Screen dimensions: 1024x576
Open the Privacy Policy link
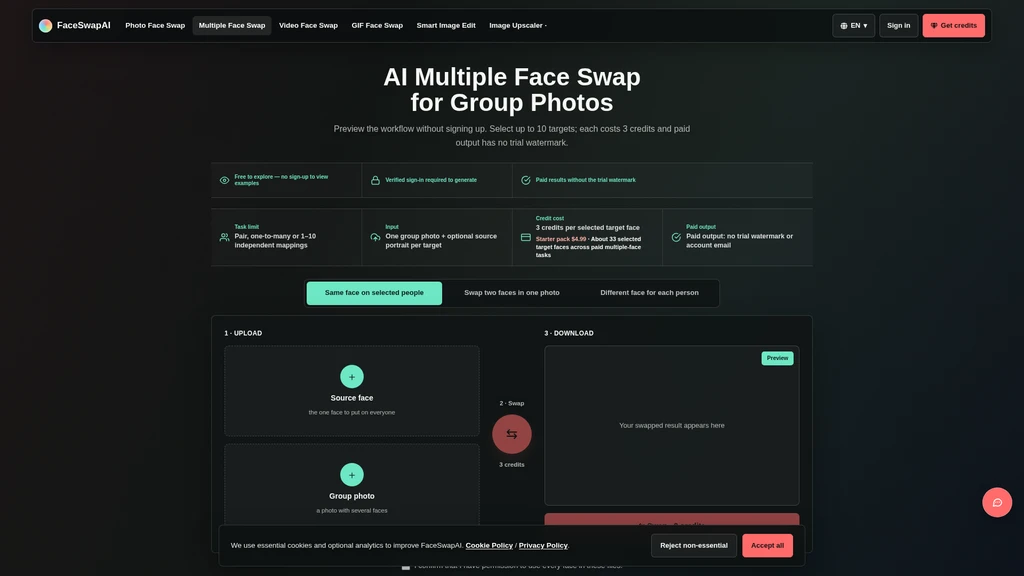[x=543, y=545]
